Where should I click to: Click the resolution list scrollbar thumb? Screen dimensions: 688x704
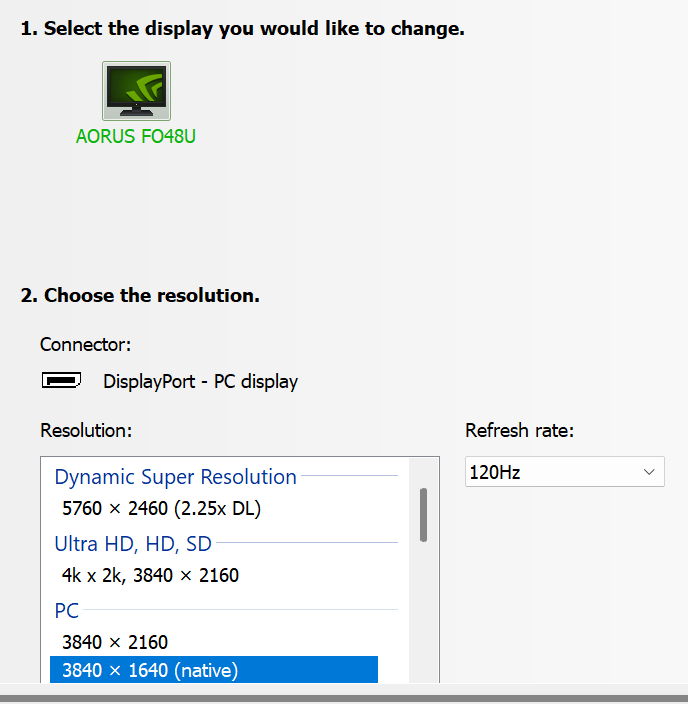pos(423,515)
